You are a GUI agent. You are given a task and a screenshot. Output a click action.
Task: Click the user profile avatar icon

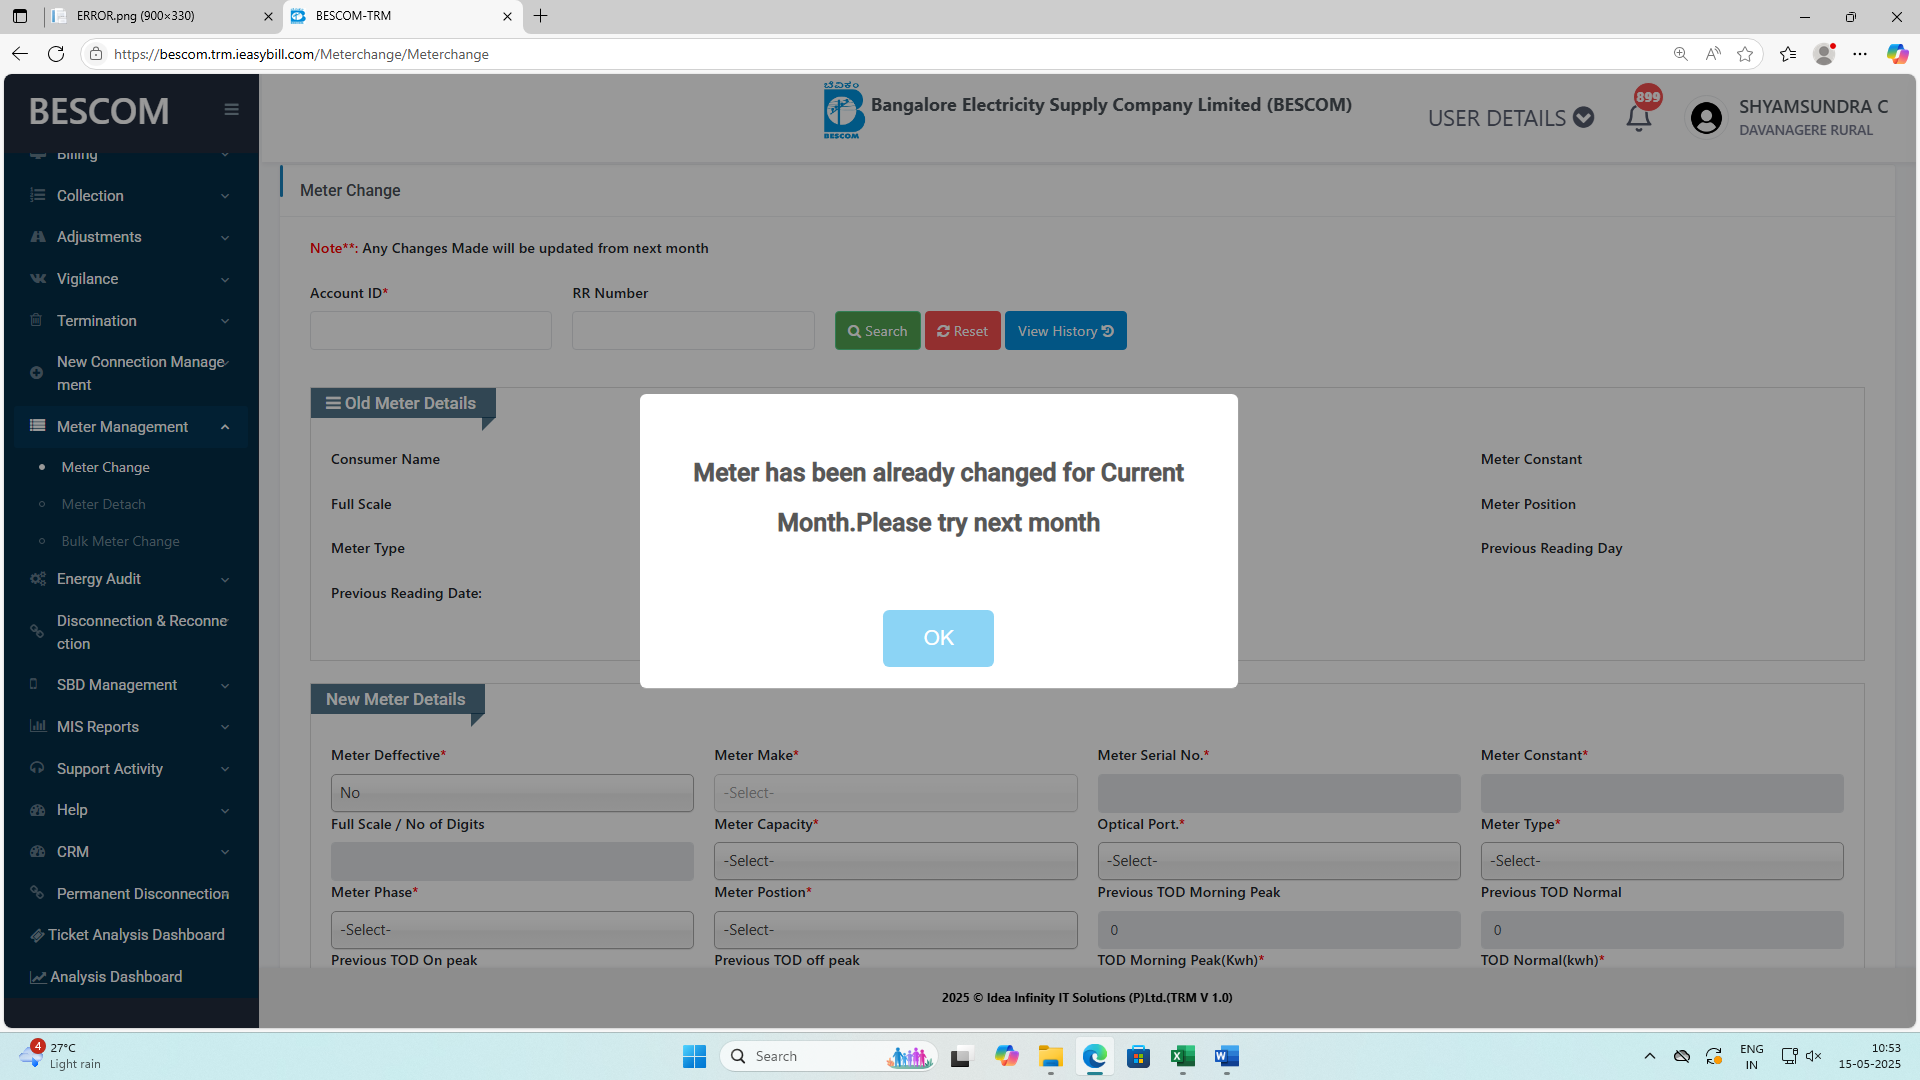pos(1706,118)
